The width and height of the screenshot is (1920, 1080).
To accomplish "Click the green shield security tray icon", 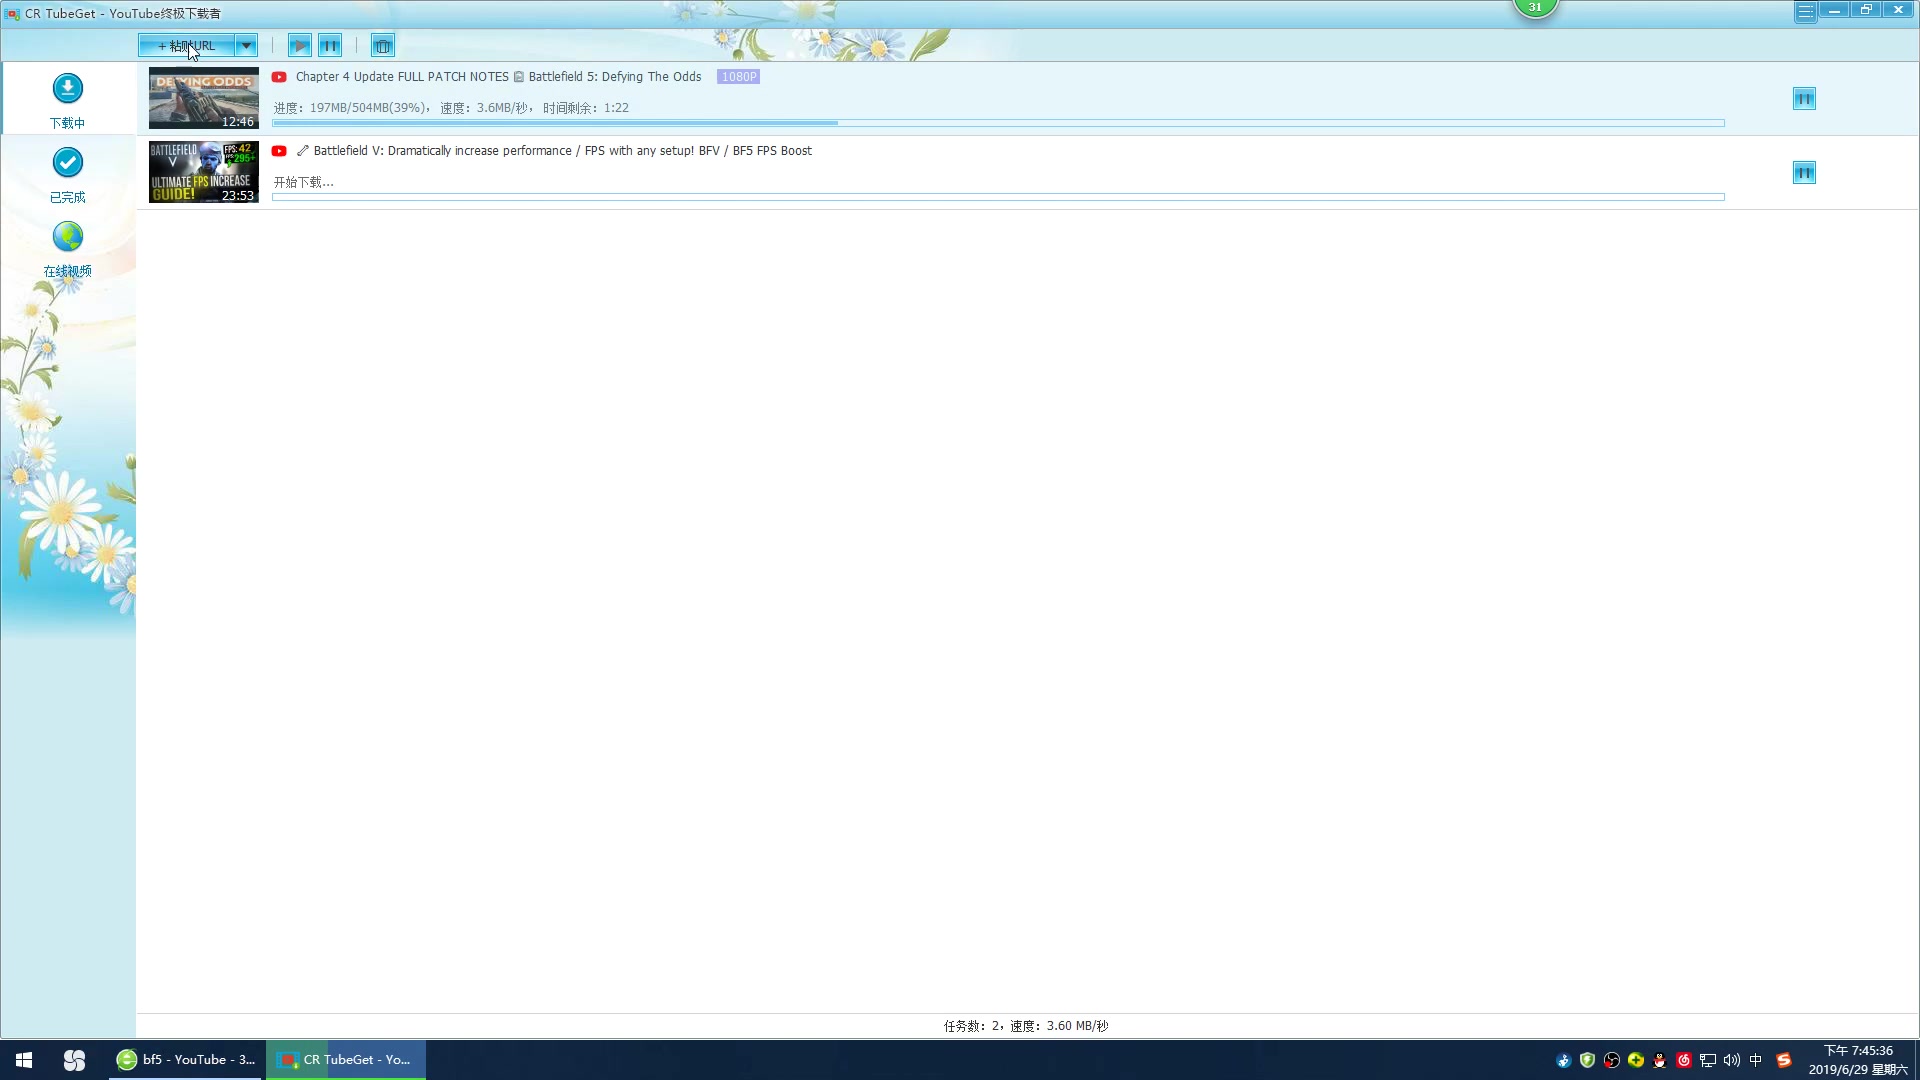I will 1587,1060.
